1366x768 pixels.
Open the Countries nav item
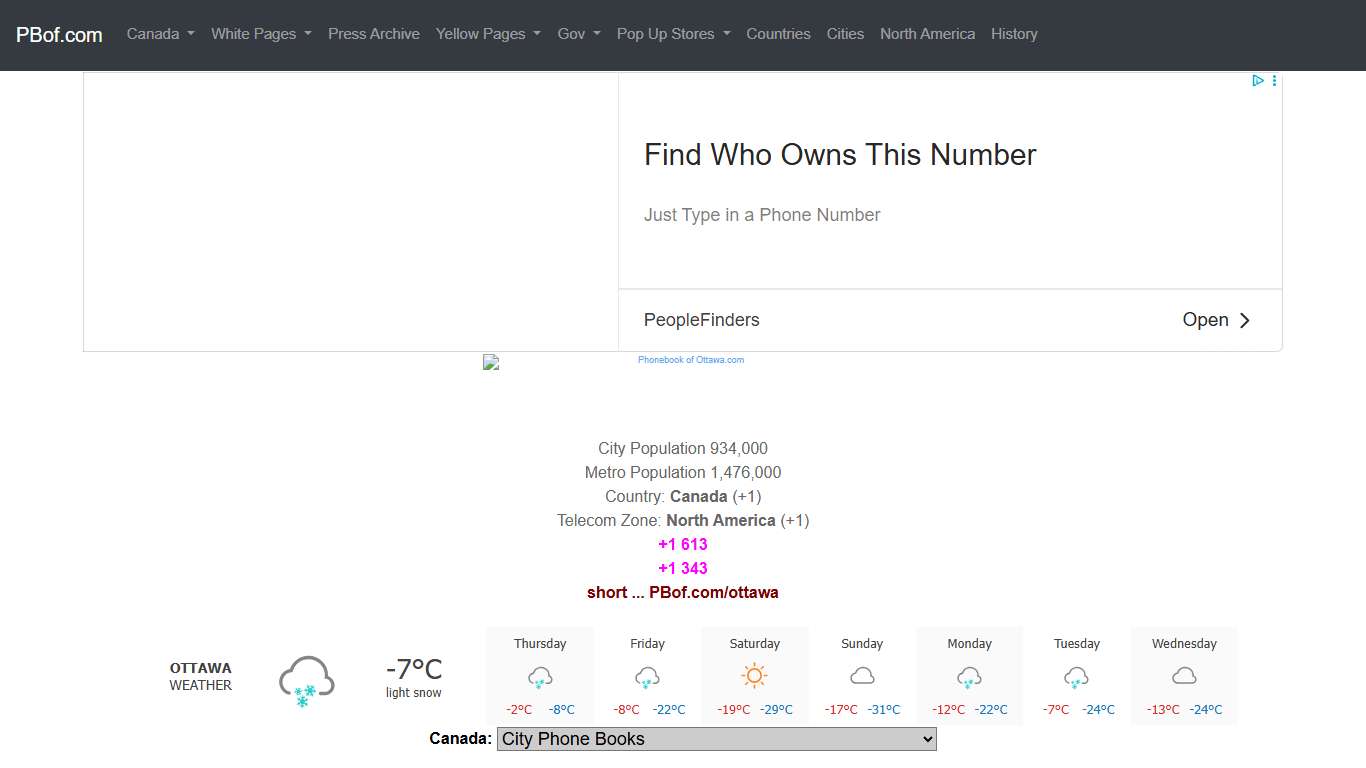[x=778, y=34]
